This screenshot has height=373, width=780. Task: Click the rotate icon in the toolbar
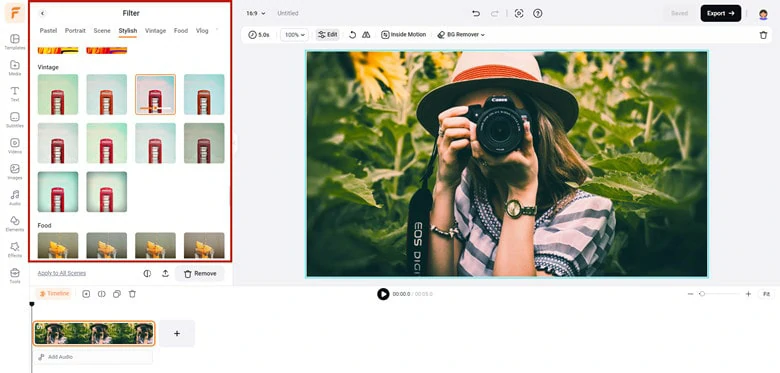353,35
